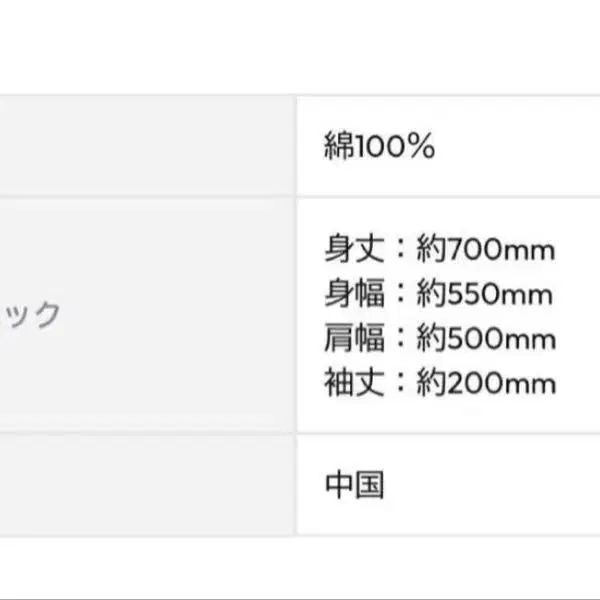Click the 約200mm measurement
Screen dimensions: 600x600
(x=486, y=383)
